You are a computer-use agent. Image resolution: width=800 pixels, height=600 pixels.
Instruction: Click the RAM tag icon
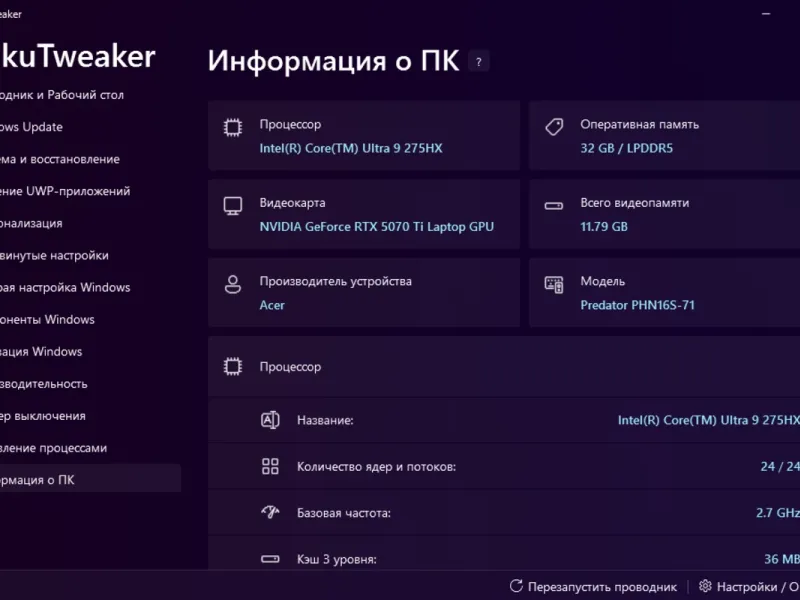[x=554, y=127]
